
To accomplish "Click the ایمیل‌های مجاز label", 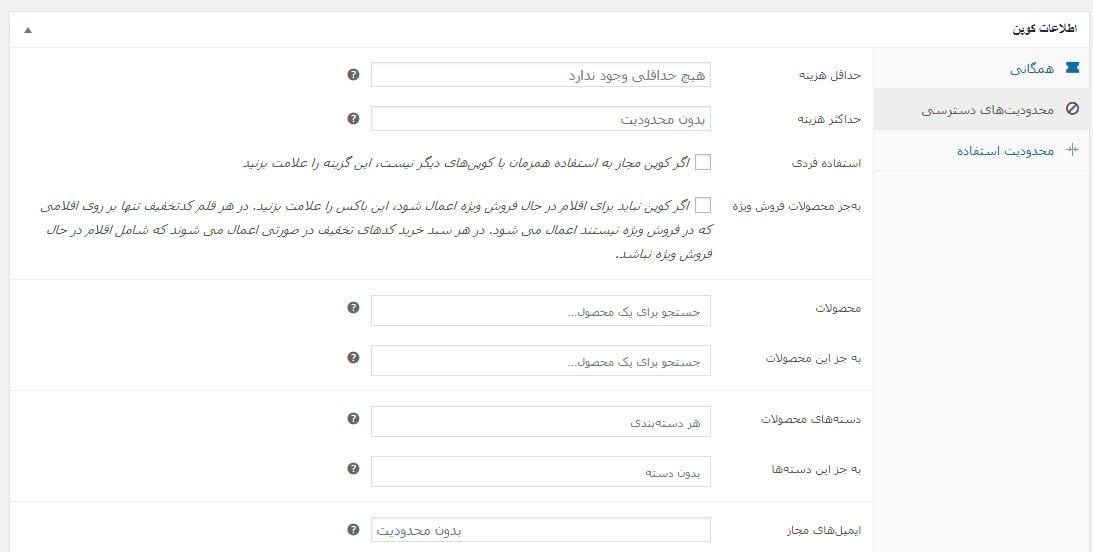I will tap(823, 530).
